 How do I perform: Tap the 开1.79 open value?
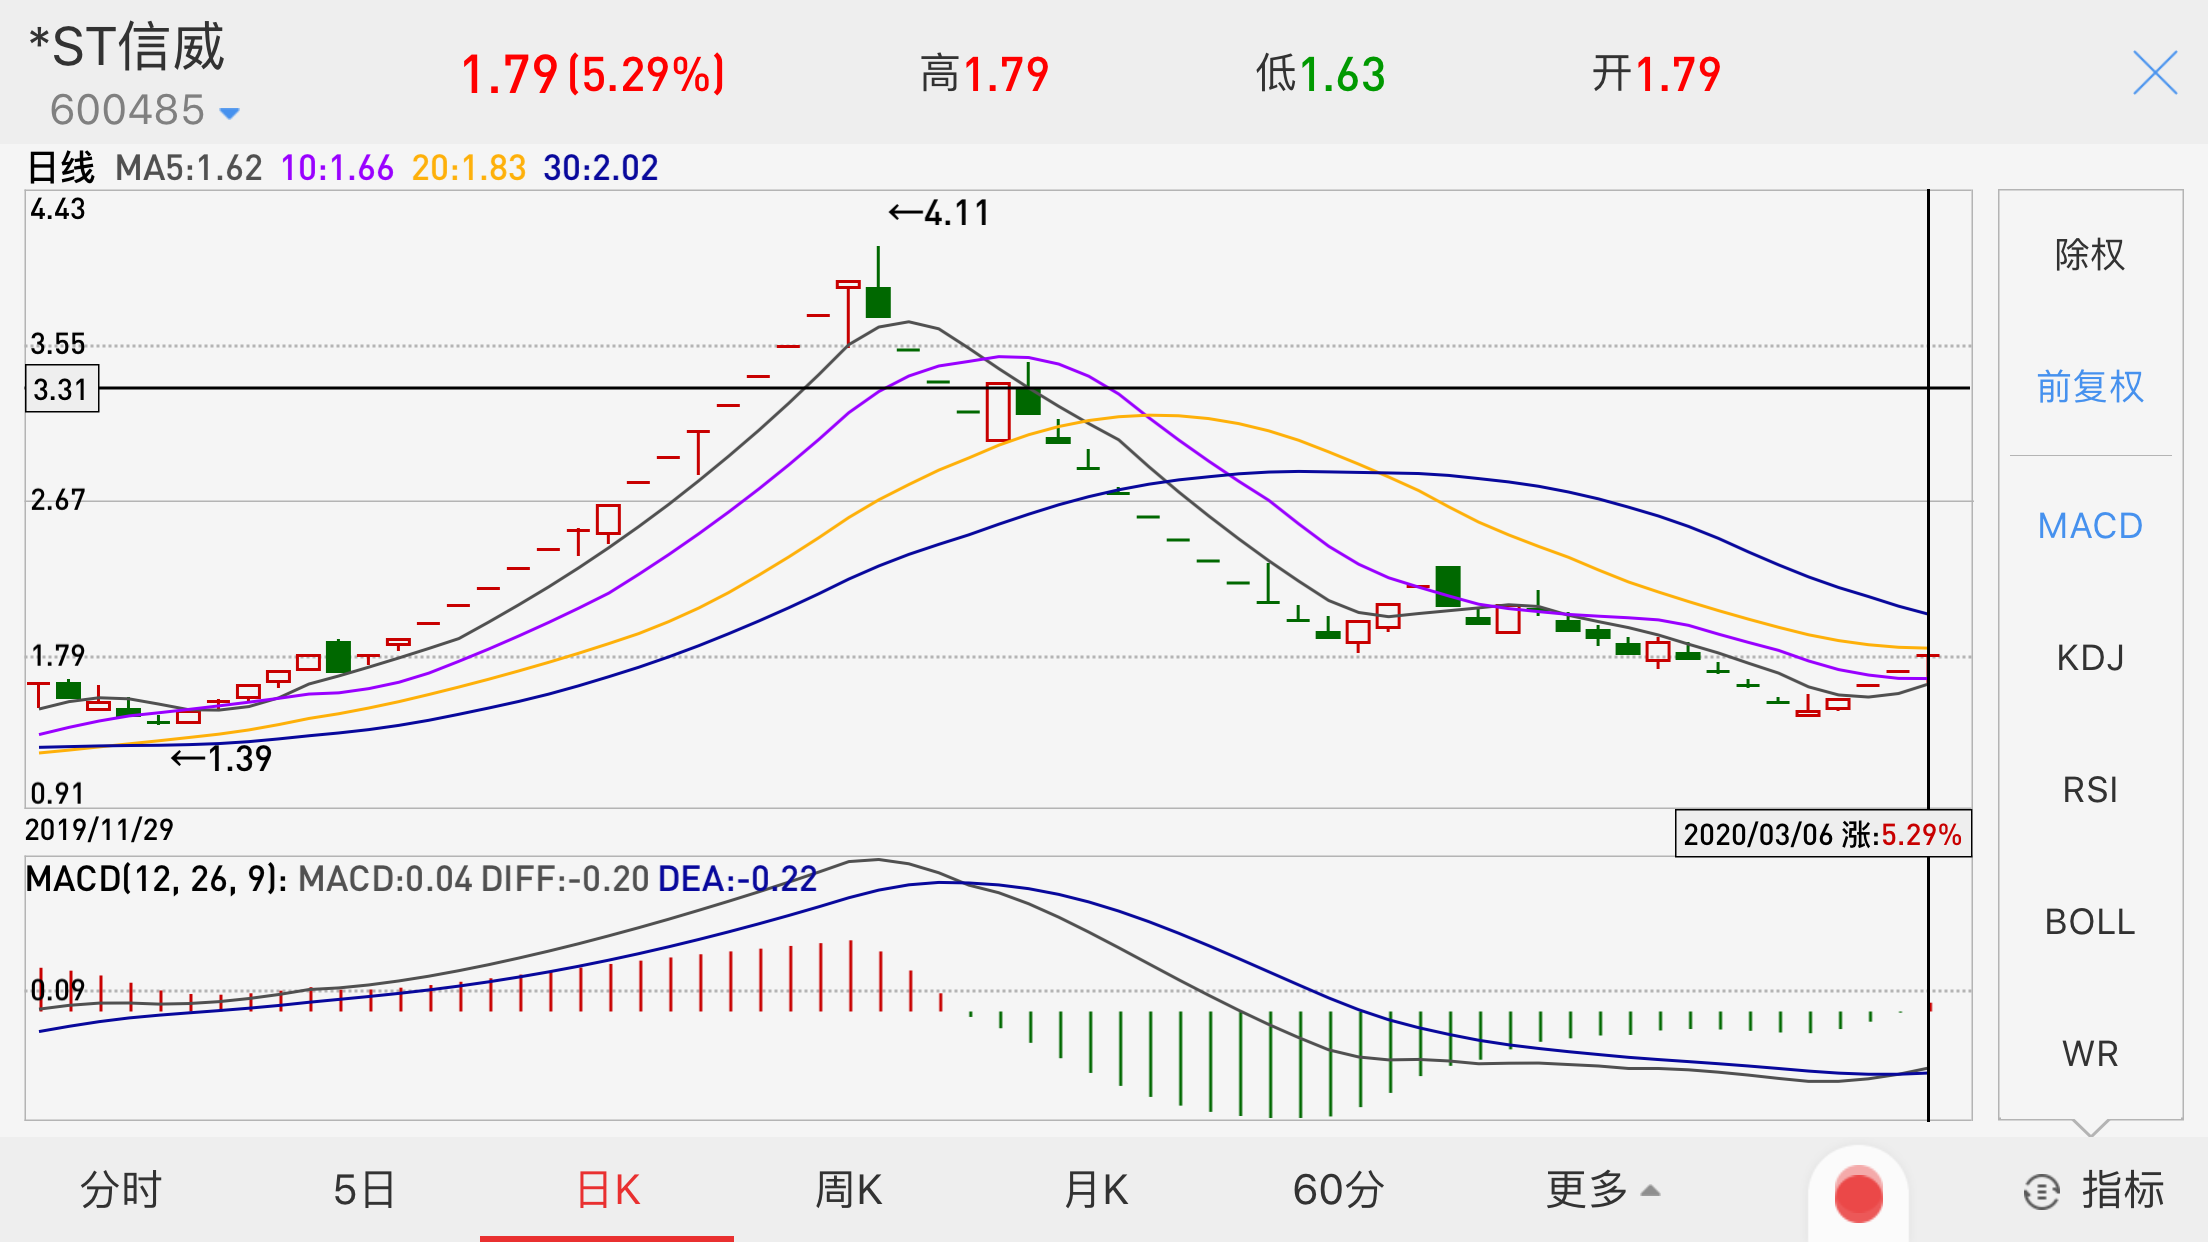1657,75
